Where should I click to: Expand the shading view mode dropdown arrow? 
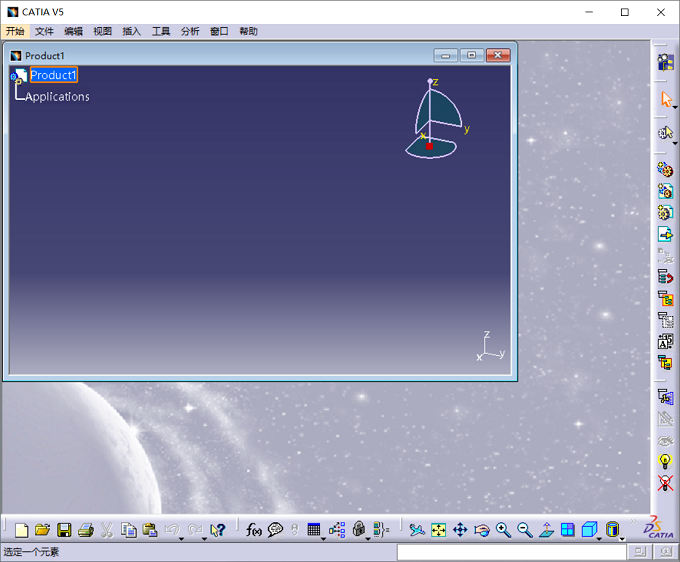click(x=622, y=539)
